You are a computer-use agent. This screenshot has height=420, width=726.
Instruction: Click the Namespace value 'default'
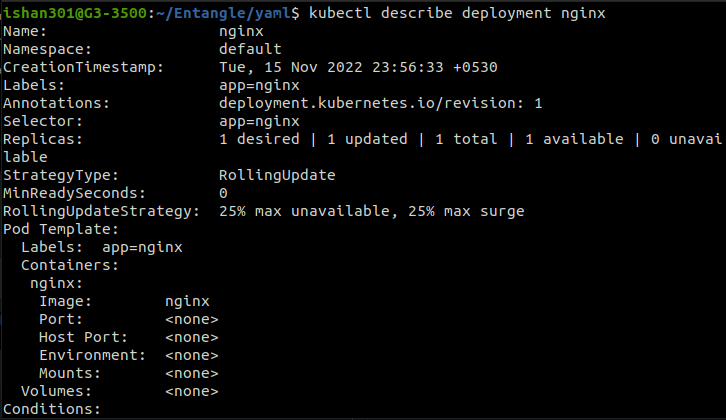(x=250, y=49)
